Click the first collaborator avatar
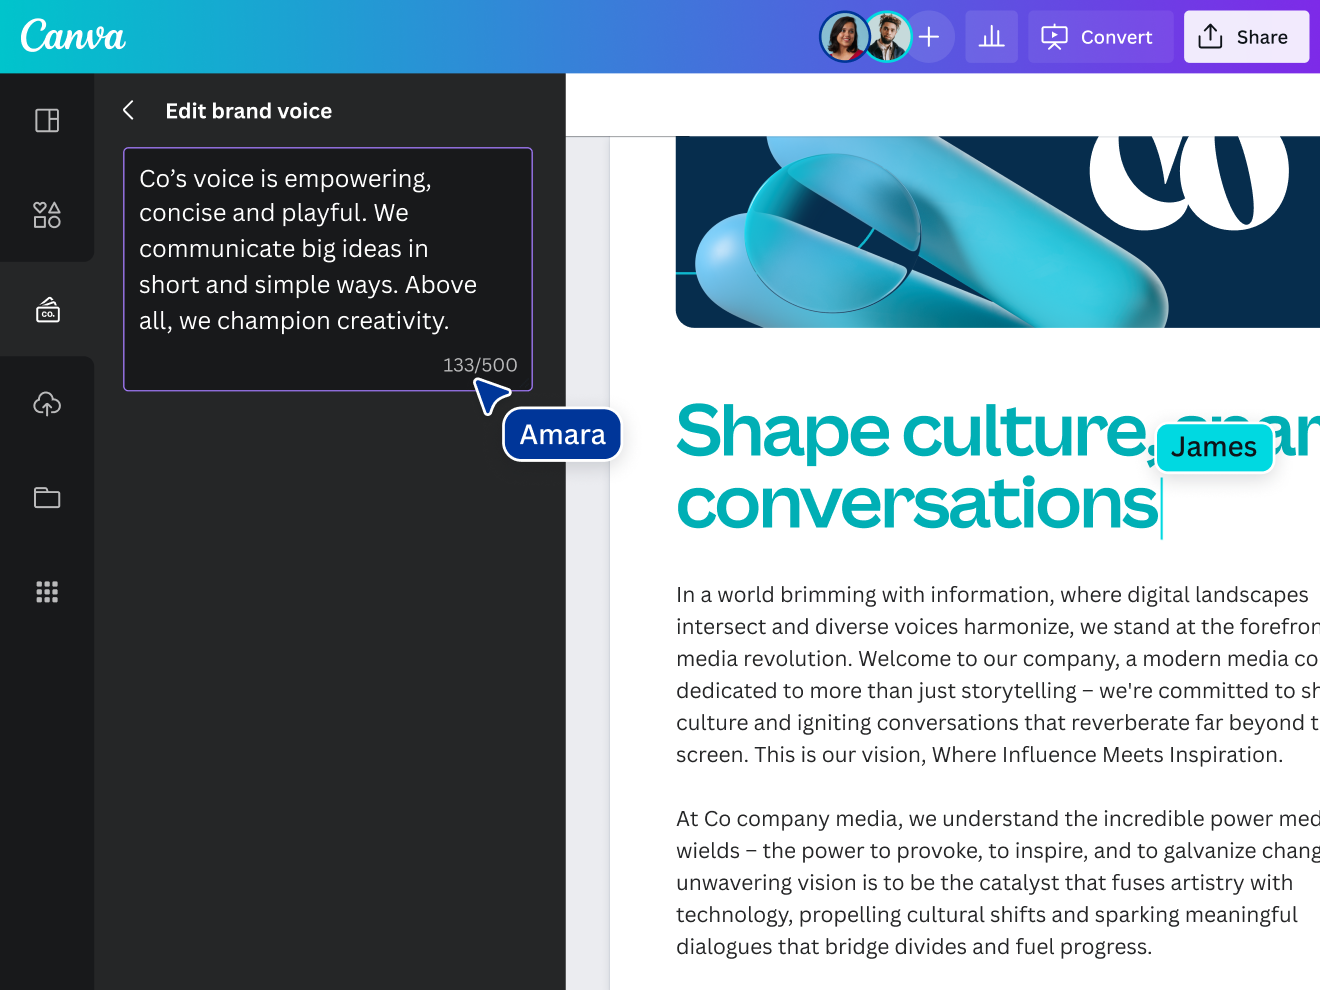This screenshot has width=1320, height=990. [844, 37]
